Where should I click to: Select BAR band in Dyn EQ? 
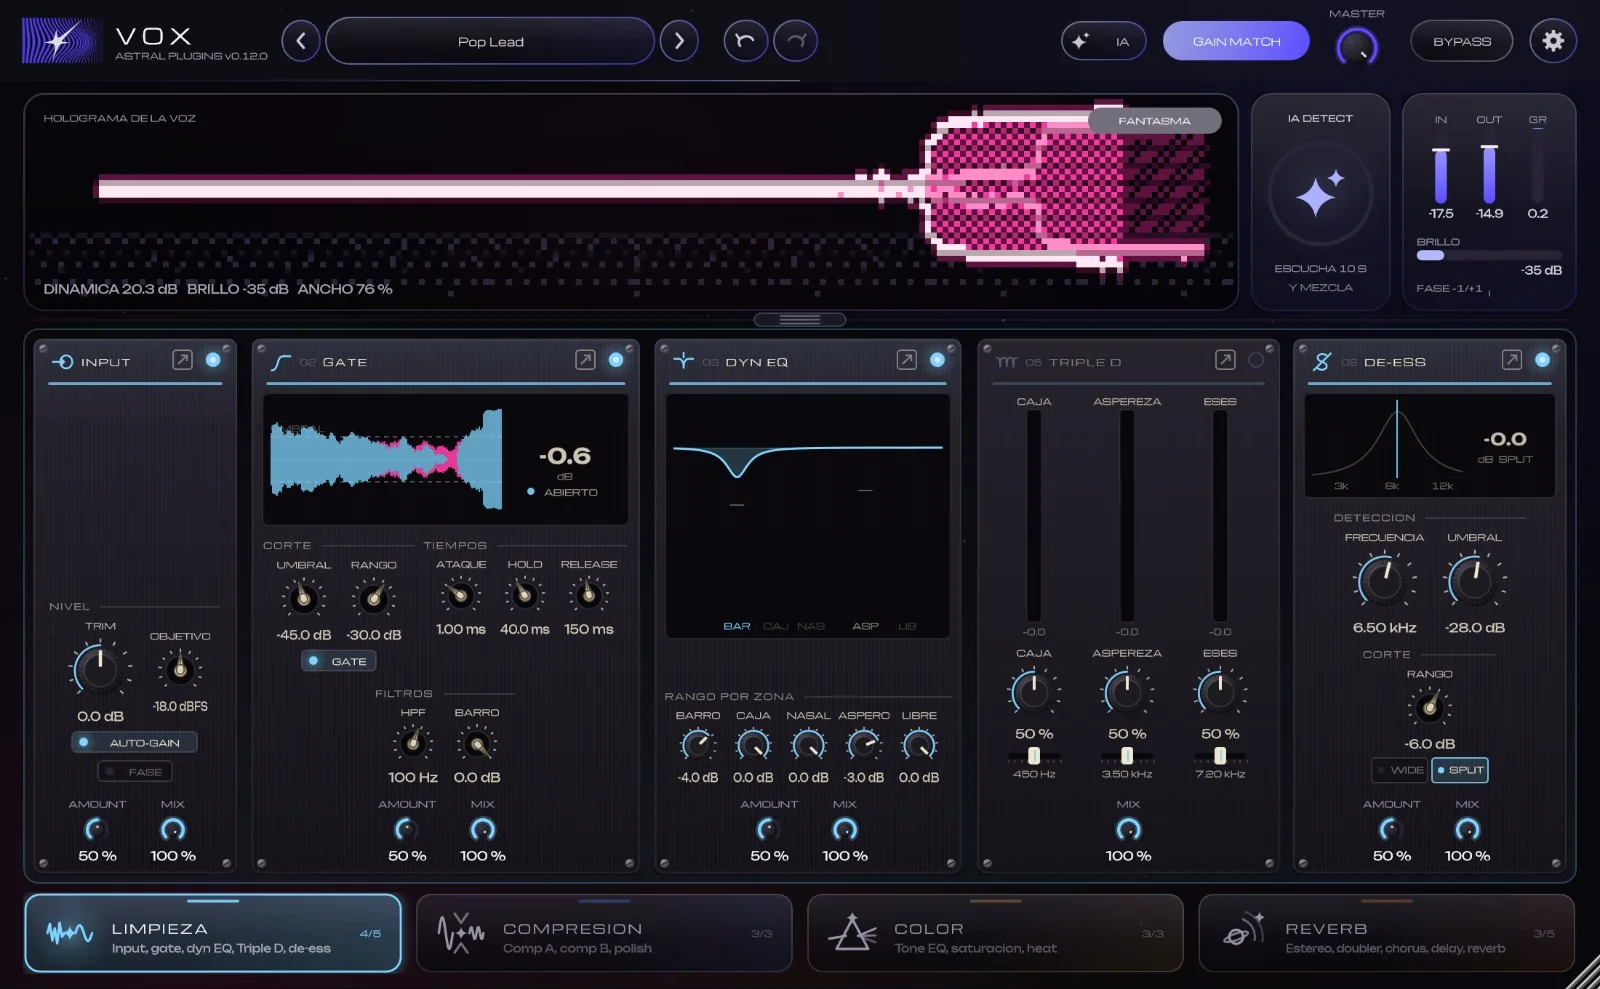tap(737, 626)
